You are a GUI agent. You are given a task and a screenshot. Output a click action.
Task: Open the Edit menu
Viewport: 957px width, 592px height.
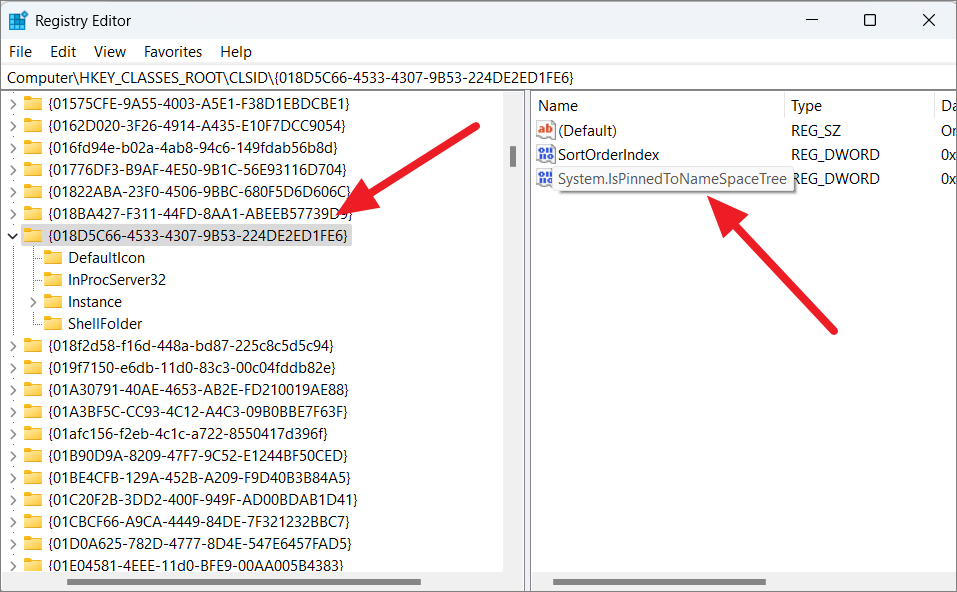[63, 52]
